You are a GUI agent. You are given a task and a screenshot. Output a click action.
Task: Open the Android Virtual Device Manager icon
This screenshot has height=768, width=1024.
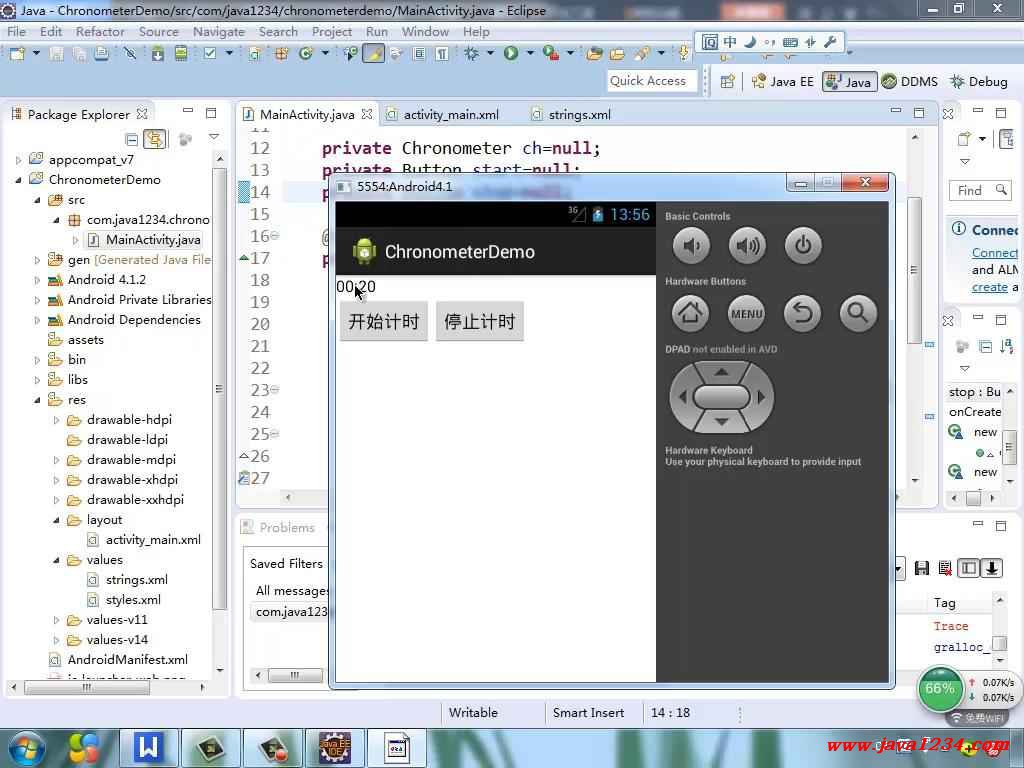pyautogui.click(x=180, y=54)
